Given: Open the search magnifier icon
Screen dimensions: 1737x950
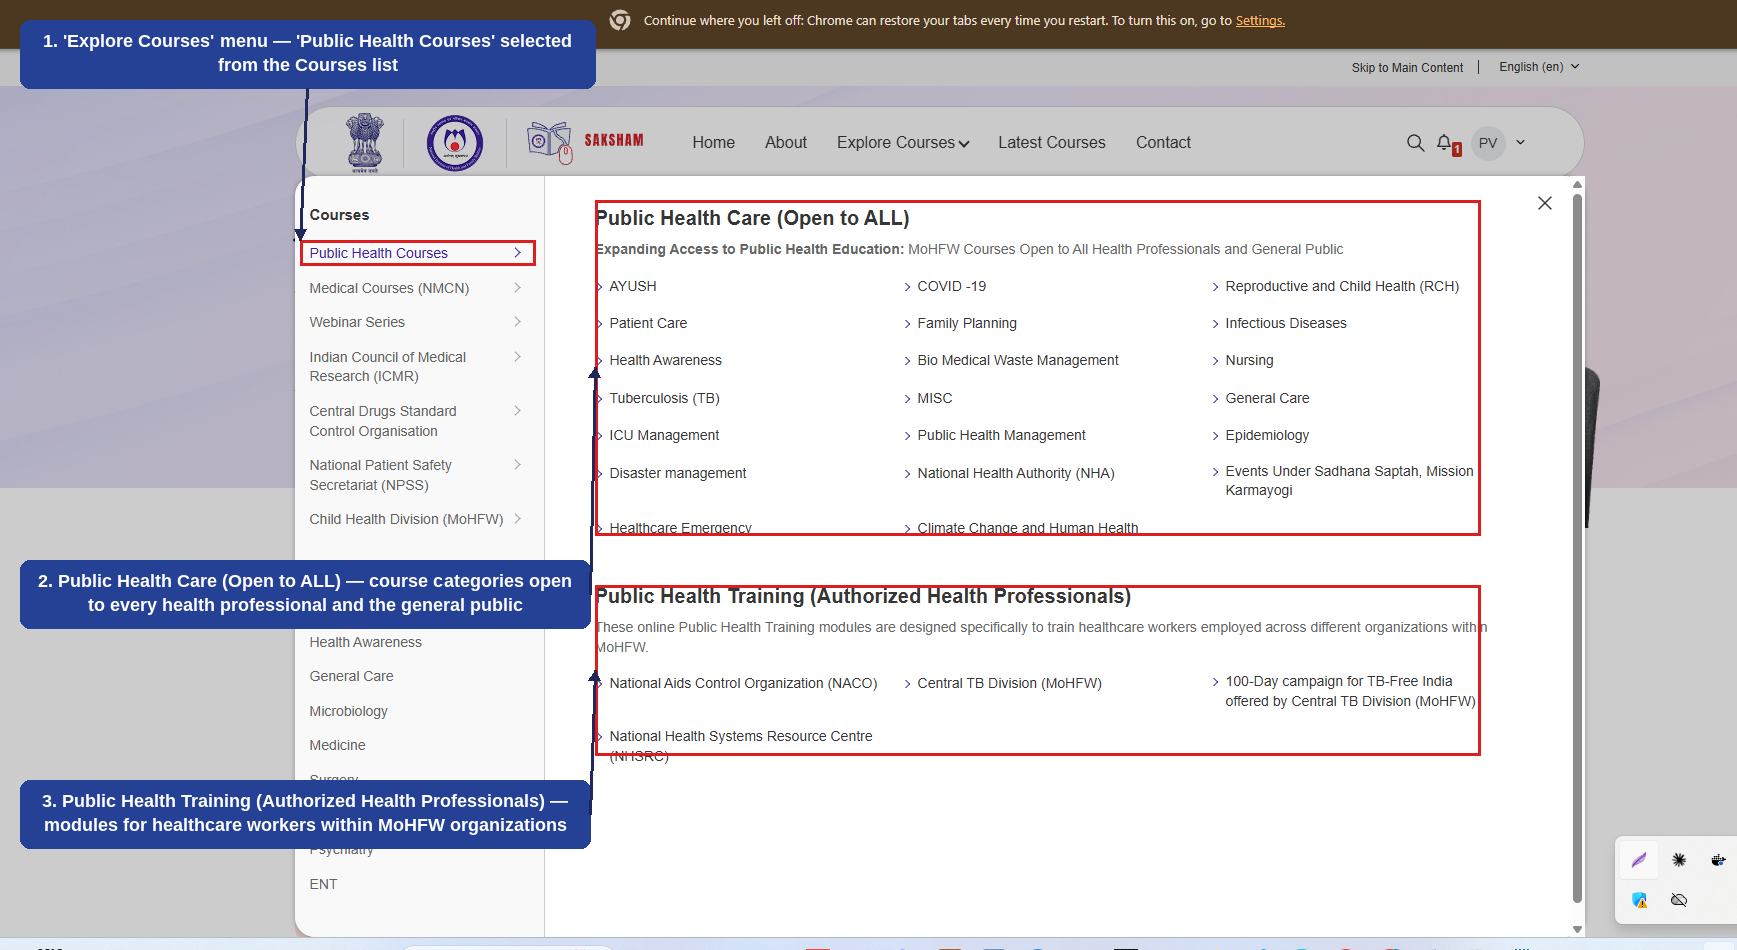Looking at the screenshot, I should (x=1415, y=143).
